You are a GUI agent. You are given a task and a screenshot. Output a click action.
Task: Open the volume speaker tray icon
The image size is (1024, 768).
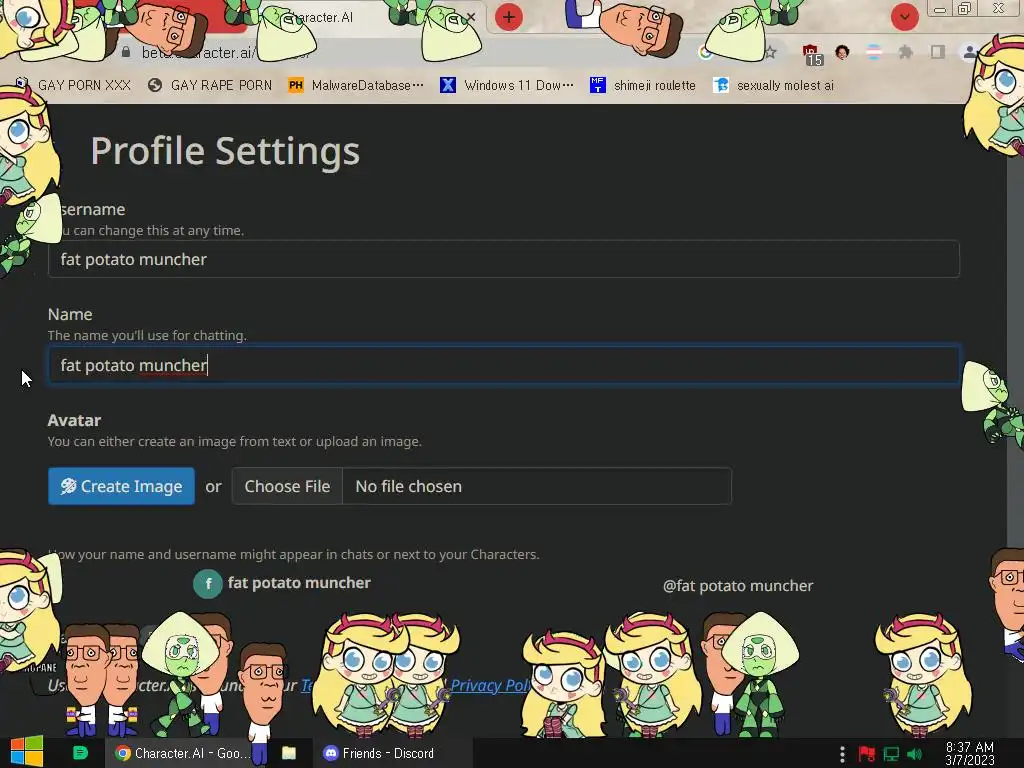pos(915,754)
